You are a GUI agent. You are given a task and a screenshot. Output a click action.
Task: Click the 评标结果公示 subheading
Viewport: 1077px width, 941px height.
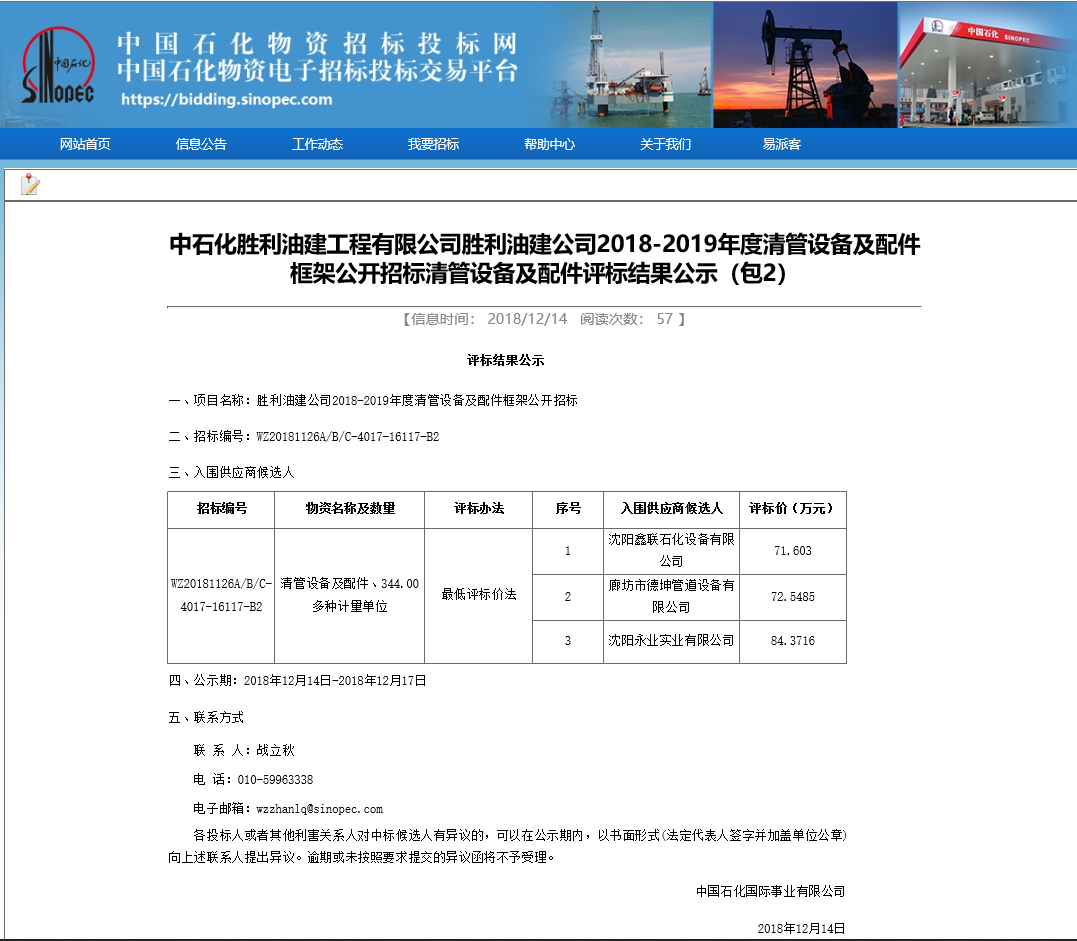pyautogui.click(x=506, y=360)
